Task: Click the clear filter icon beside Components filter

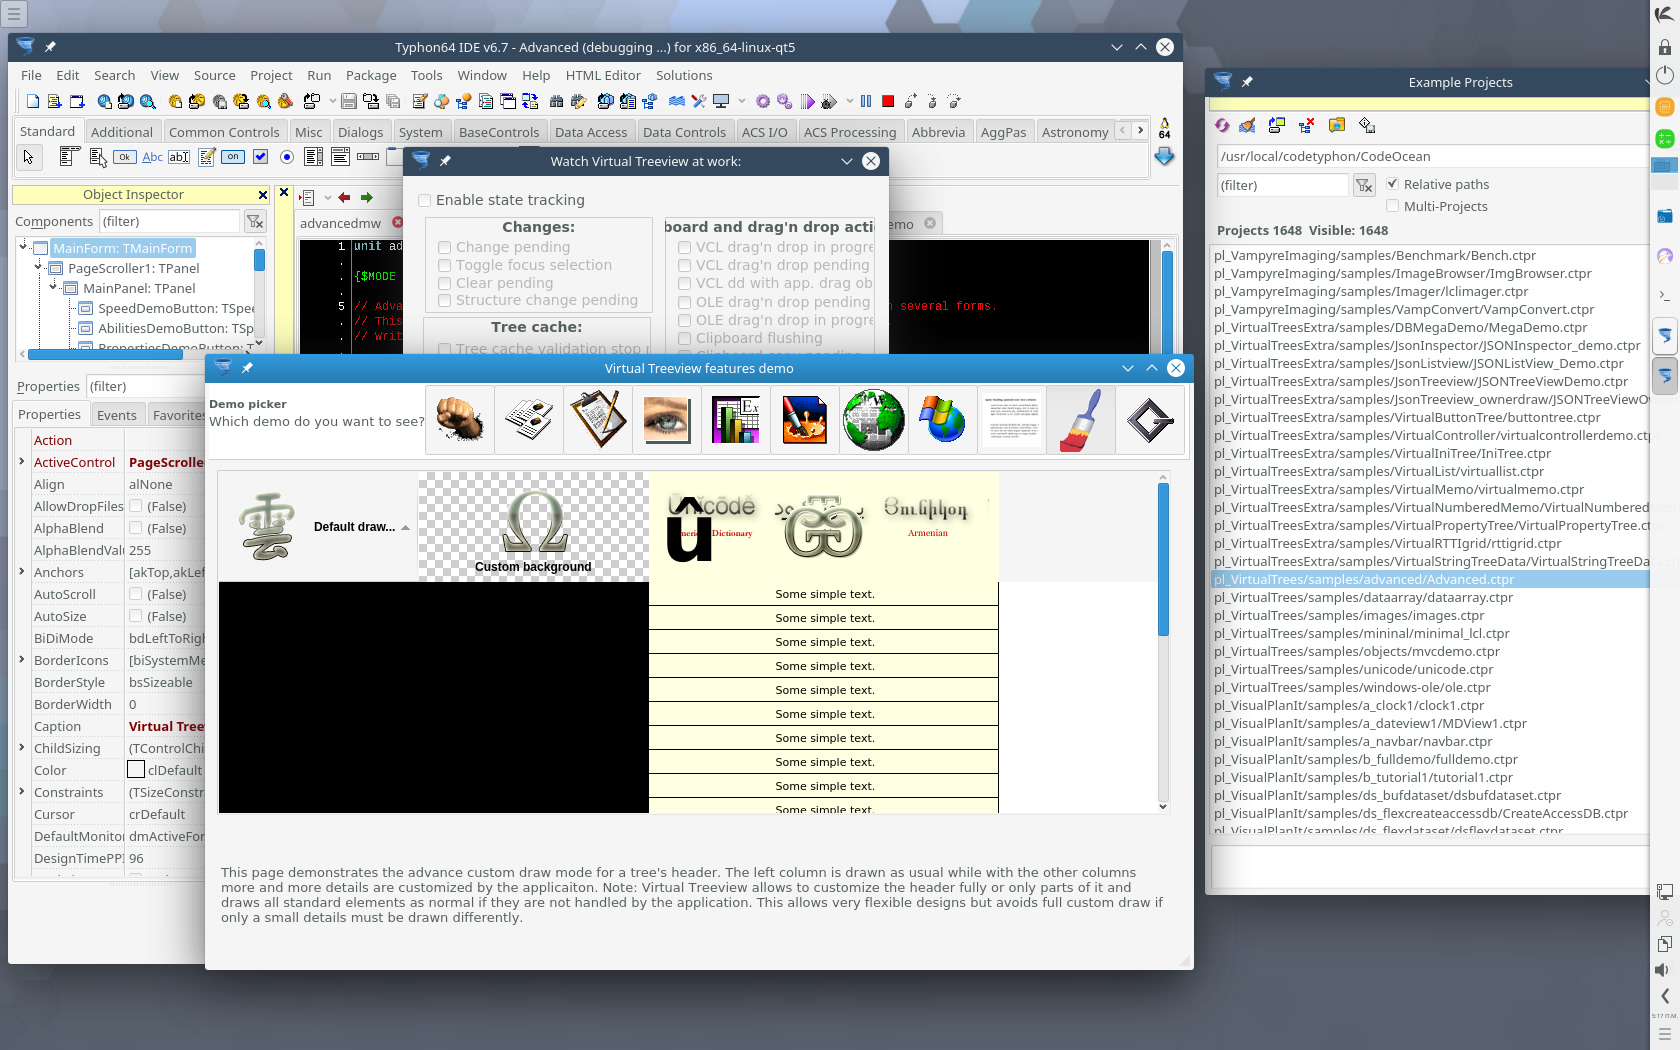Action: click(x=255, y=222)
